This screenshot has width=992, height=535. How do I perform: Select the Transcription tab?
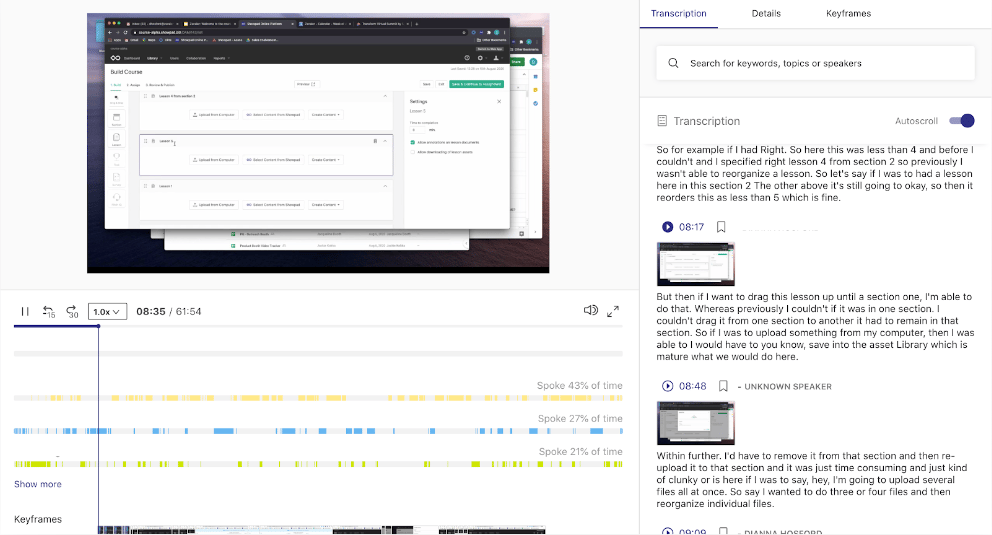click(678, 14)
